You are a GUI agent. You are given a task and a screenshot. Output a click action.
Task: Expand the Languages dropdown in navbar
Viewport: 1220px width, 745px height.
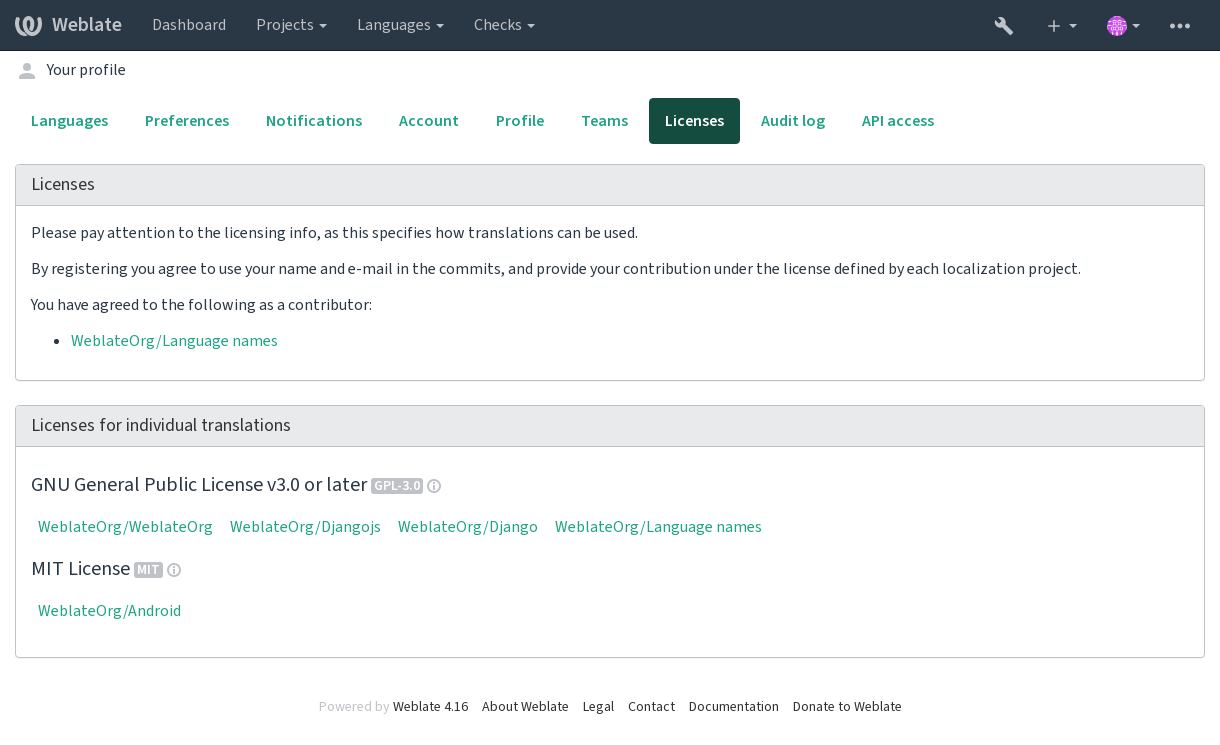tap(400, 25)
